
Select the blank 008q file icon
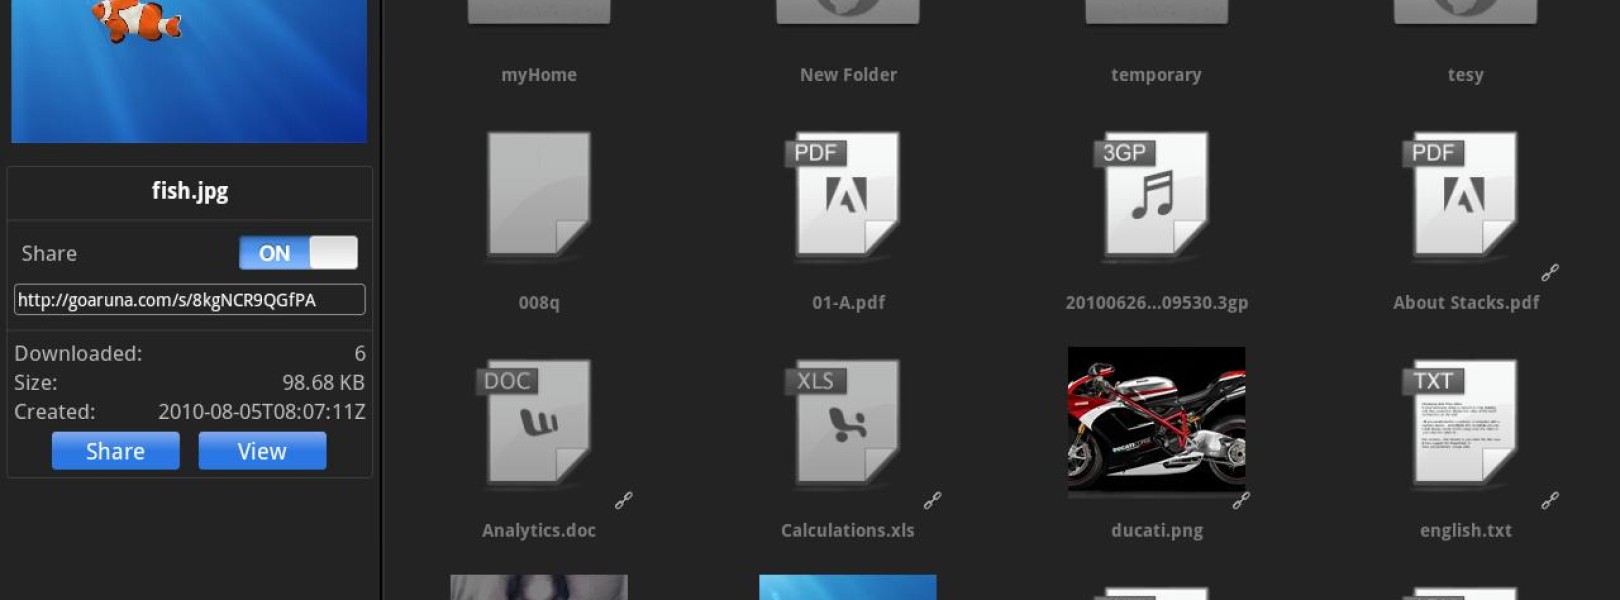click(539, 194)
